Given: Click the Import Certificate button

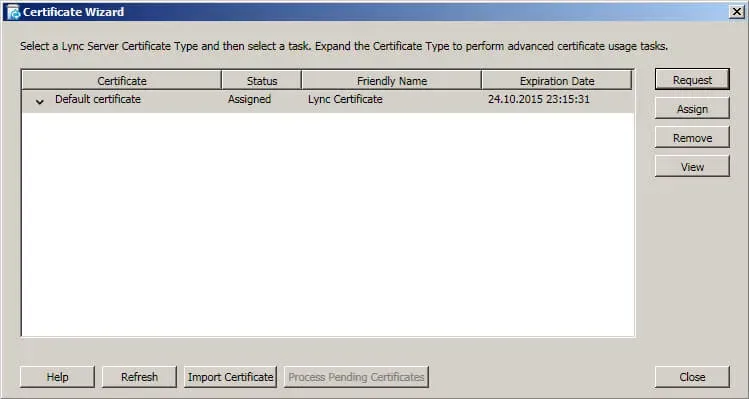Looking at the screenshot, I should [230, 377].
